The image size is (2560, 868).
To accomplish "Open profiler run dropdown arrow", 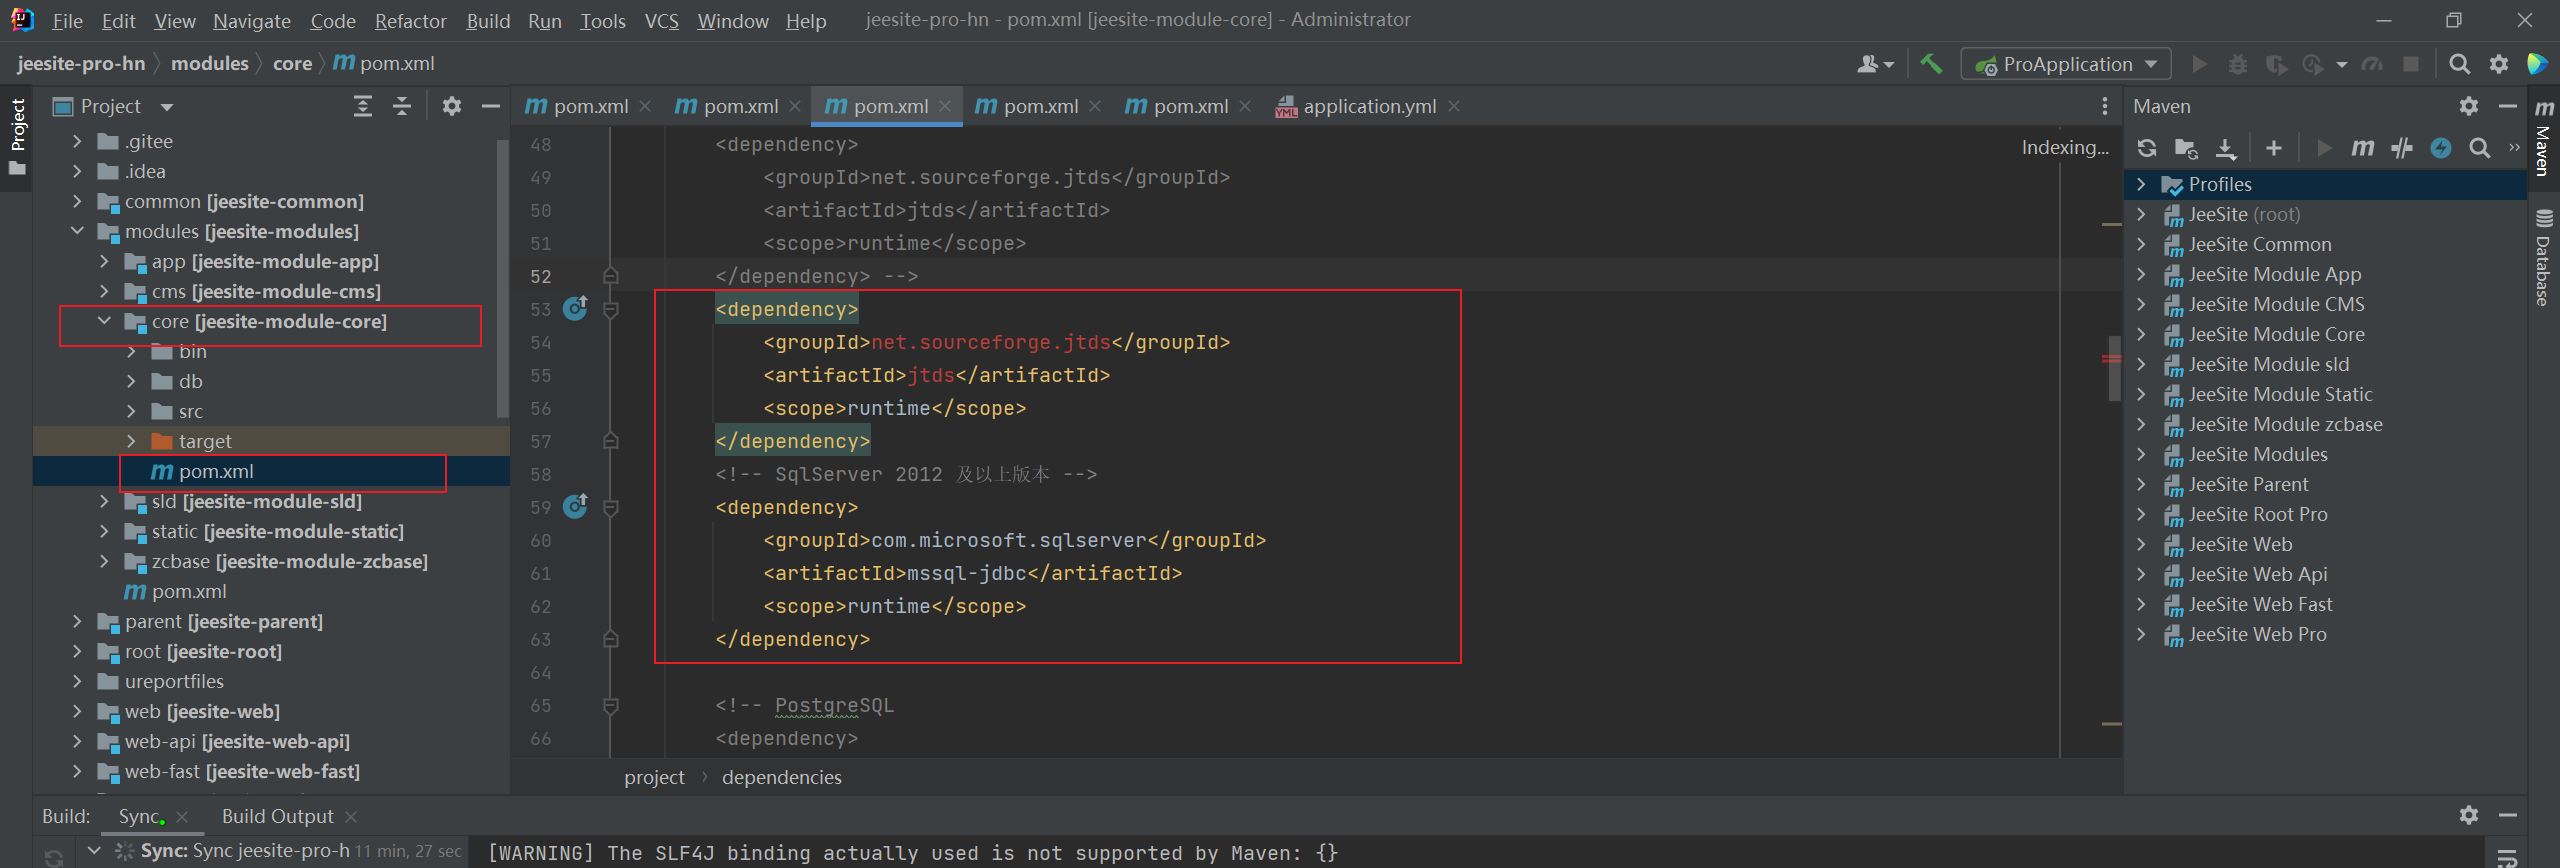I will coord(2341,65).
